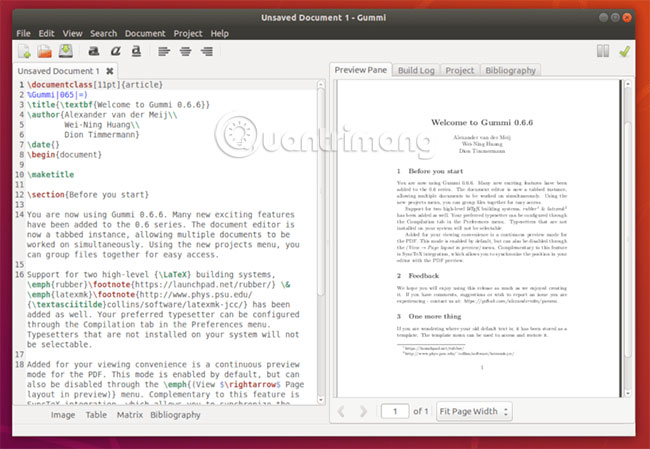Save the document with the download-arrow icon
The height and width of the screenshot is (449, 650).
(65, 51)
